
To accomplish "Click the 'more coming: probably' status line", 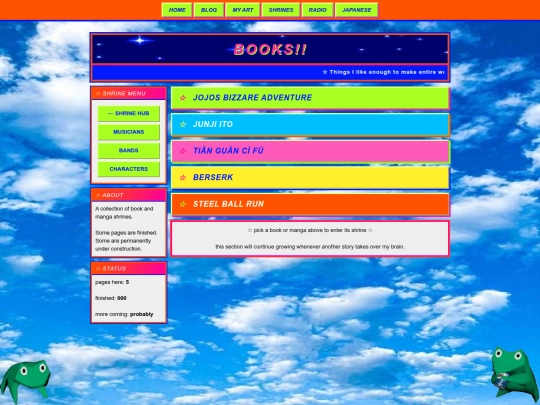I will pos(124,314).
